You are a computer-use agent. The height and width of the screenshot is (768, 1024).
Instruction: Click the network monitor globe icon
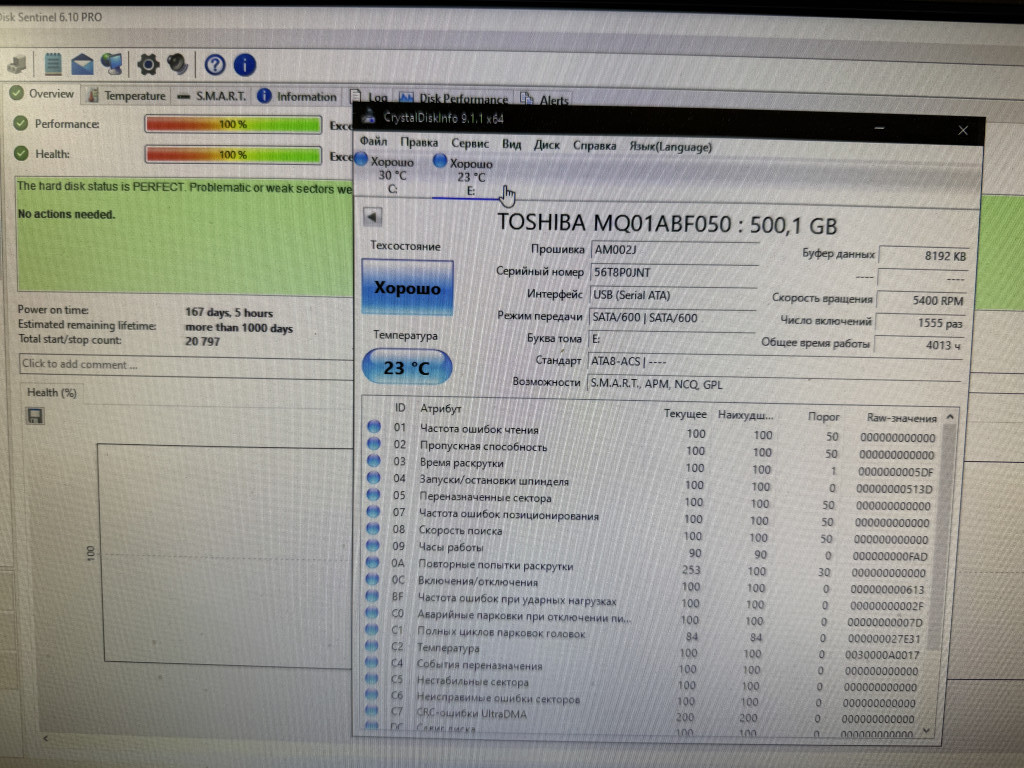click(x=112, y=65)
